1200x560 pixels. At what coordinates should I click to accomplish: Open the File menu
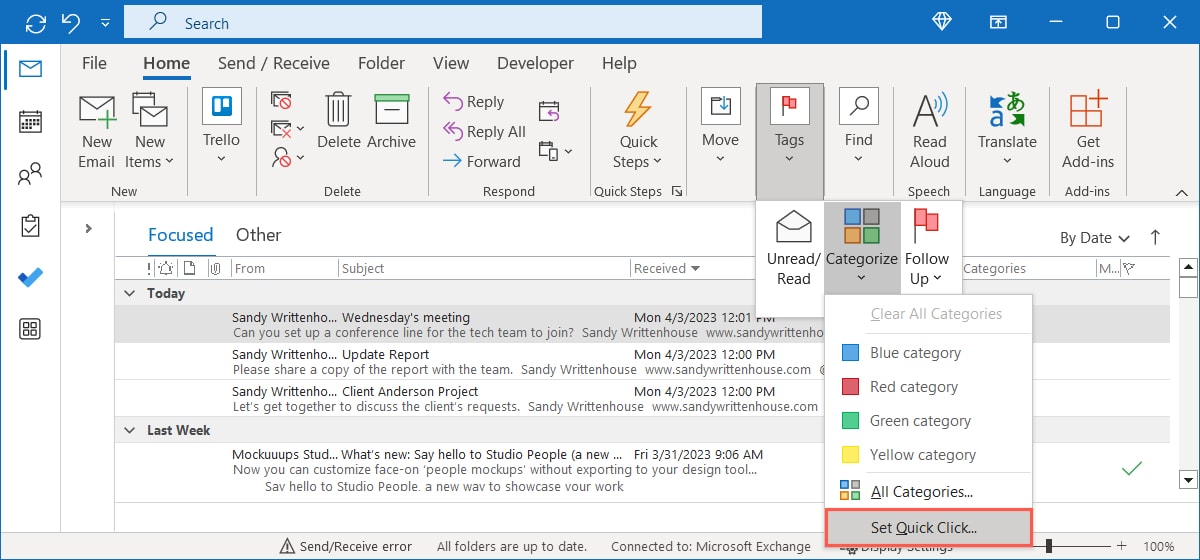94,63
